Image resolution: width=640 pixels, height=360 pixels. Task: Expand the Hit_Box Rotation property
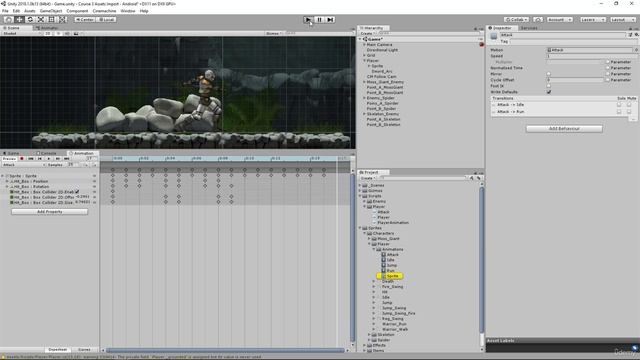point(7,186)
